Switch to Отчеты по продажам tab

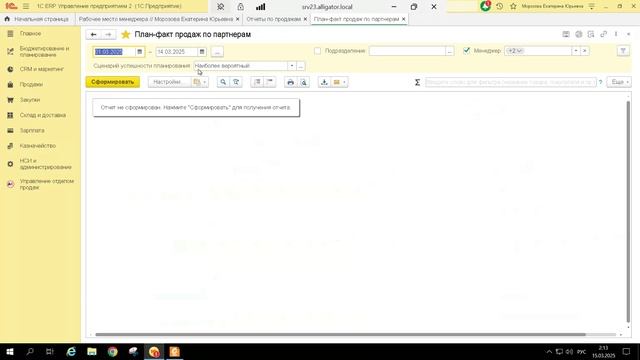click(273, 19)
